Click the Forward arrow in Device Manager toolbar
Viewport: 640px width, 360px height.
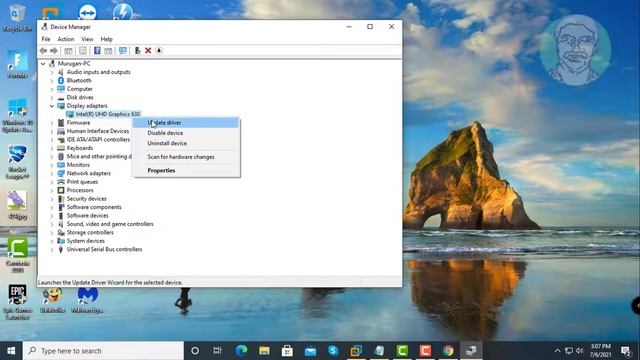(54, 51)
